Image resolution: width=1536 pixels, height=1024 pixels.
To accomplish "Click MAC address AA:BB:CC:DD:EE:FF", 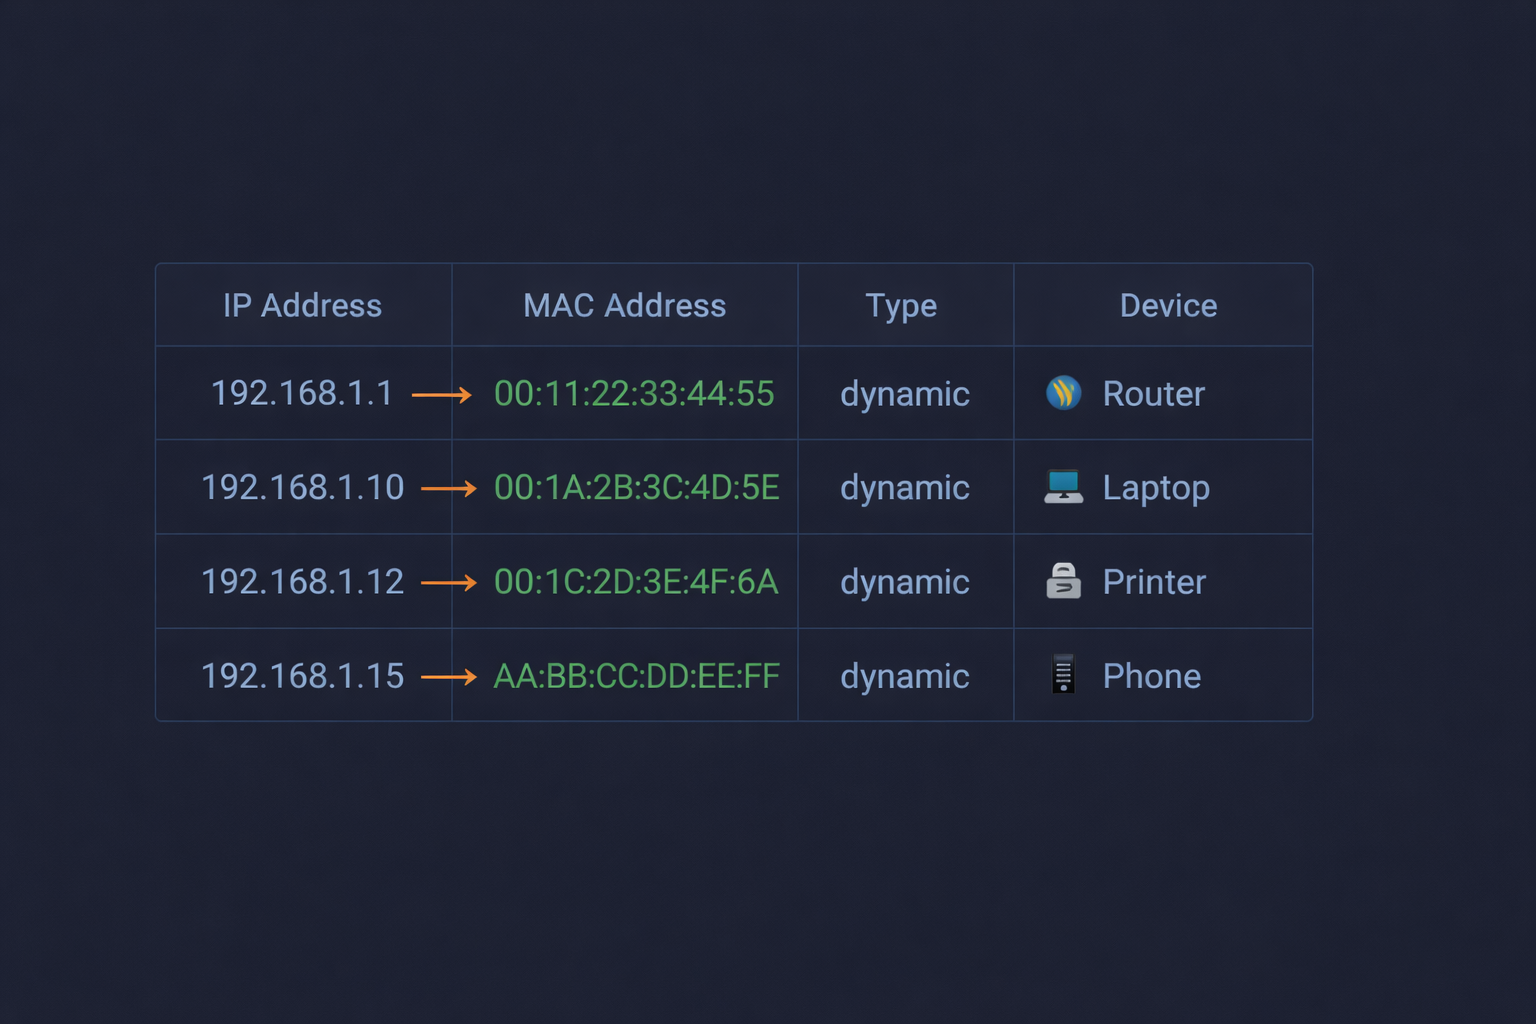I will [x=636, y=676].
